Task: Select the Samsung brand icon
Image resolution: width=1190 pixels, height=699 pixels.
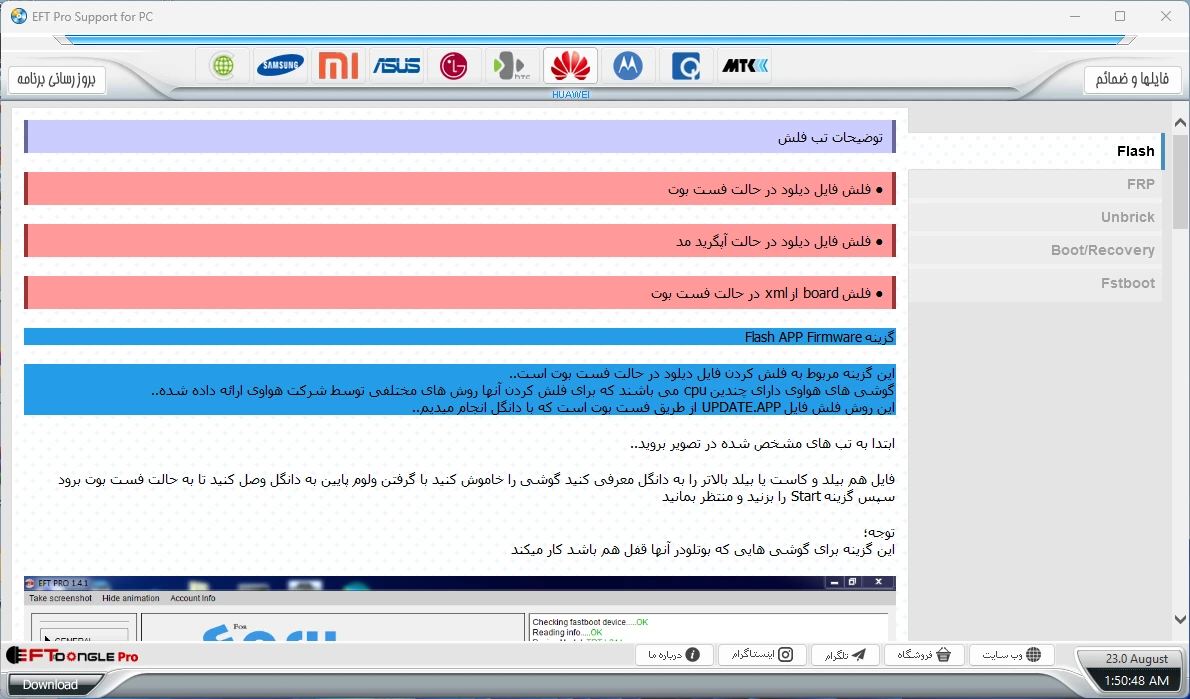Action: (x=280, y=66)
